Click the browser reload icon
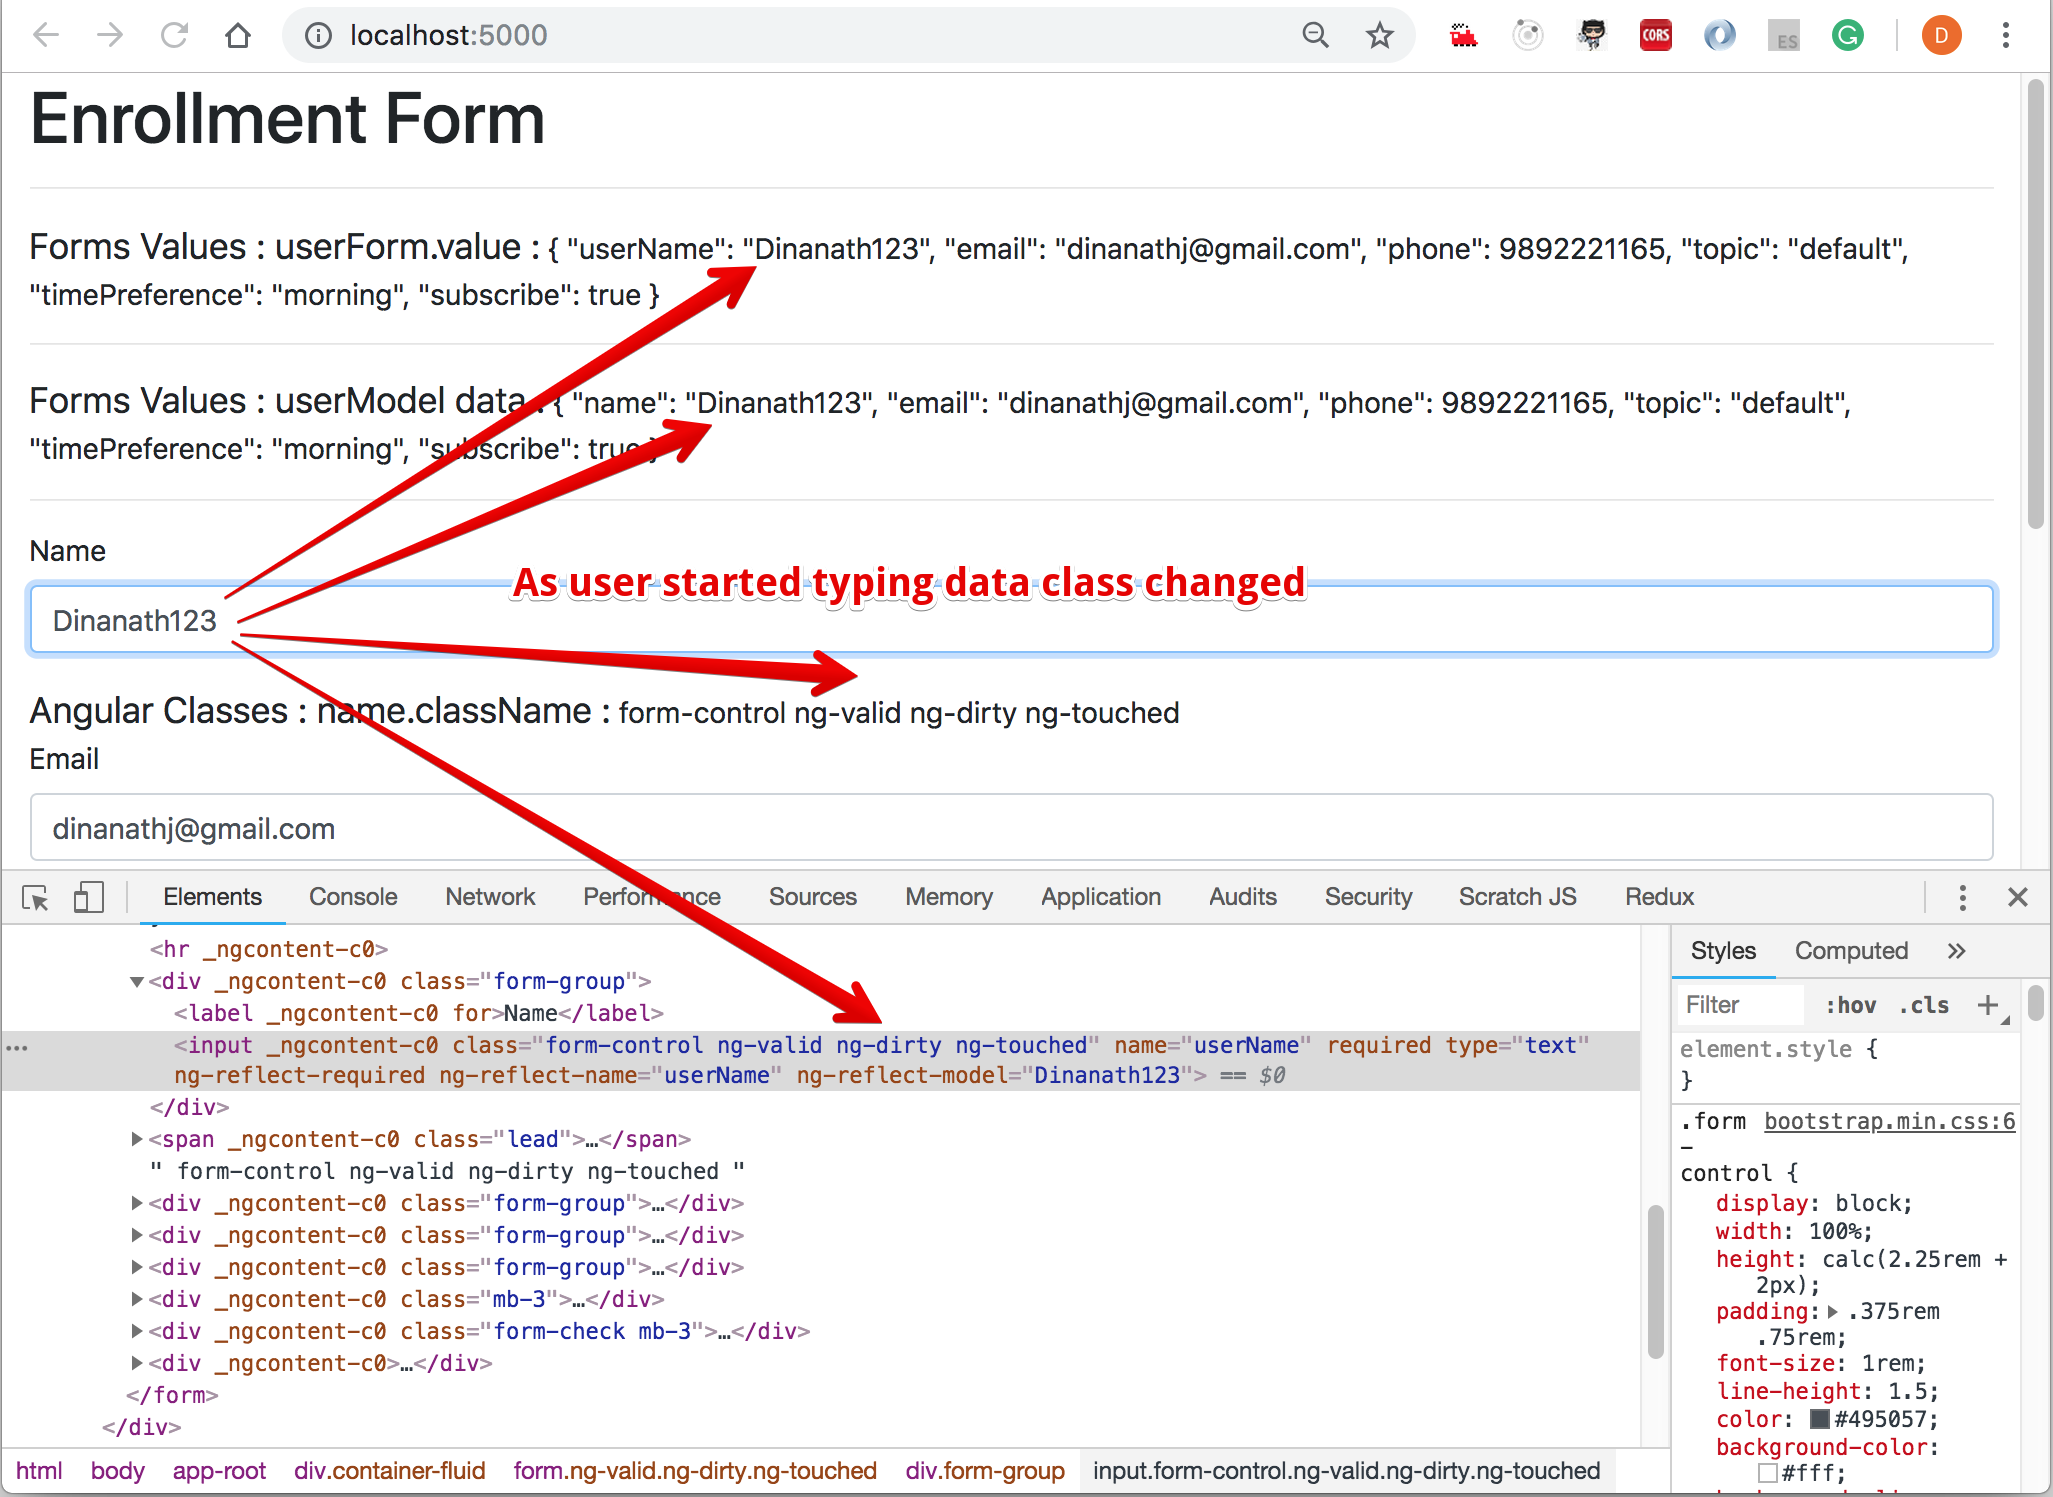The height and width of the screenshot is (1497, 2053). click(x=174, y=36)
